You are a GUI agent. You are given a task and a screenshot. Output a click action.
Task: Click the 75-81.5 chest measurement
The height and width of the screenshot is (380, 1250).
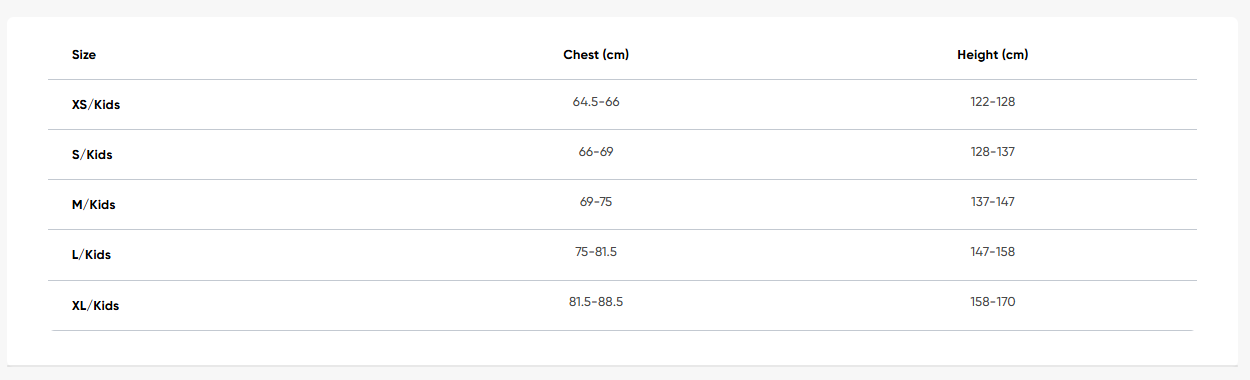click(596, 252)
